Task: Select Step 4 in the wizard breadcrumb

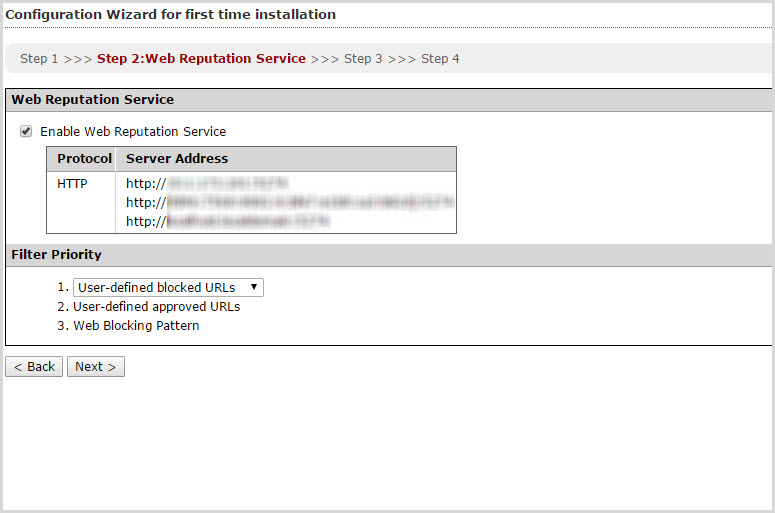Action: [440, 59]
